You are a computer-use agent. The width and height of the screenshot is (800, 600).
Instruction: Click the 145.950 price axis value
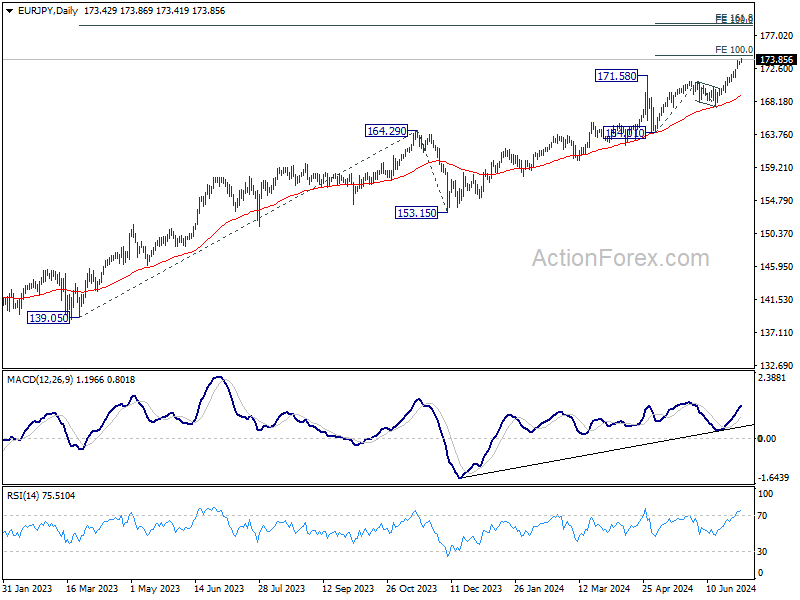click(777, 266)
